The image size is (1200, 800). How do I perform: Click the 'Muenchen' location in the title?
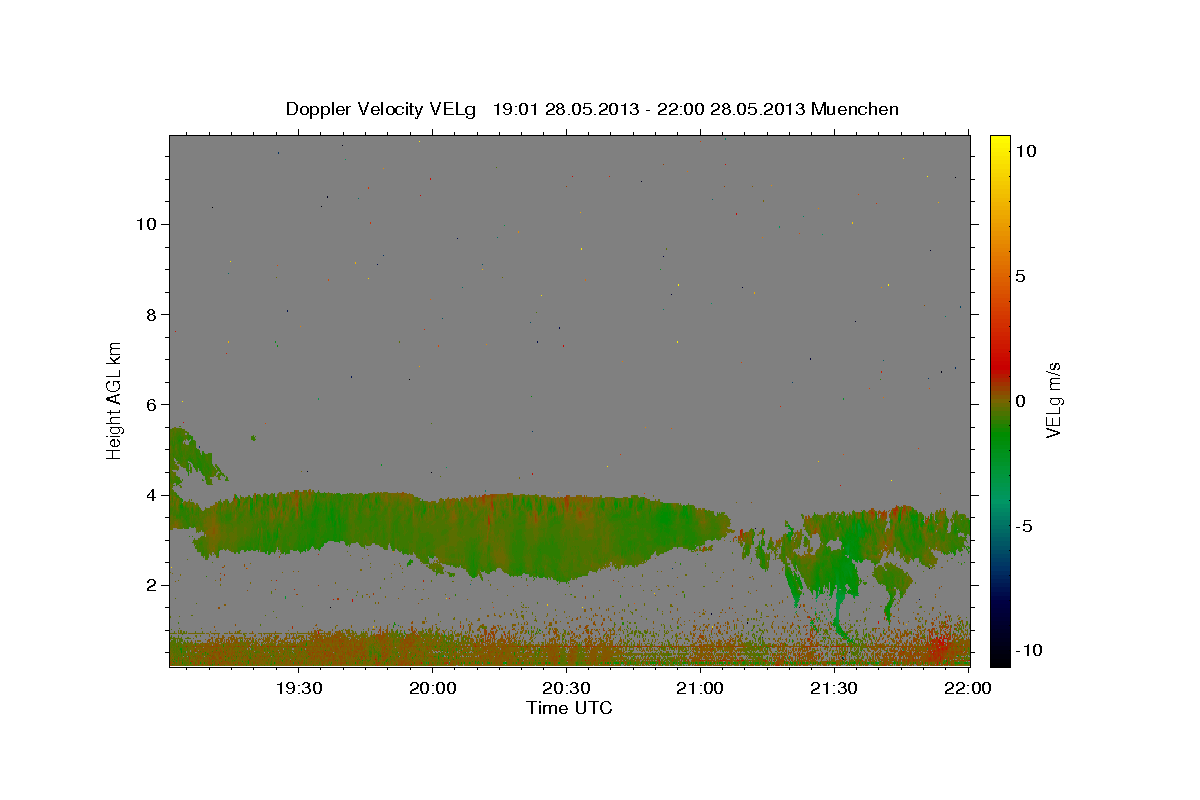pyautogui.click(x=855, y=109)
